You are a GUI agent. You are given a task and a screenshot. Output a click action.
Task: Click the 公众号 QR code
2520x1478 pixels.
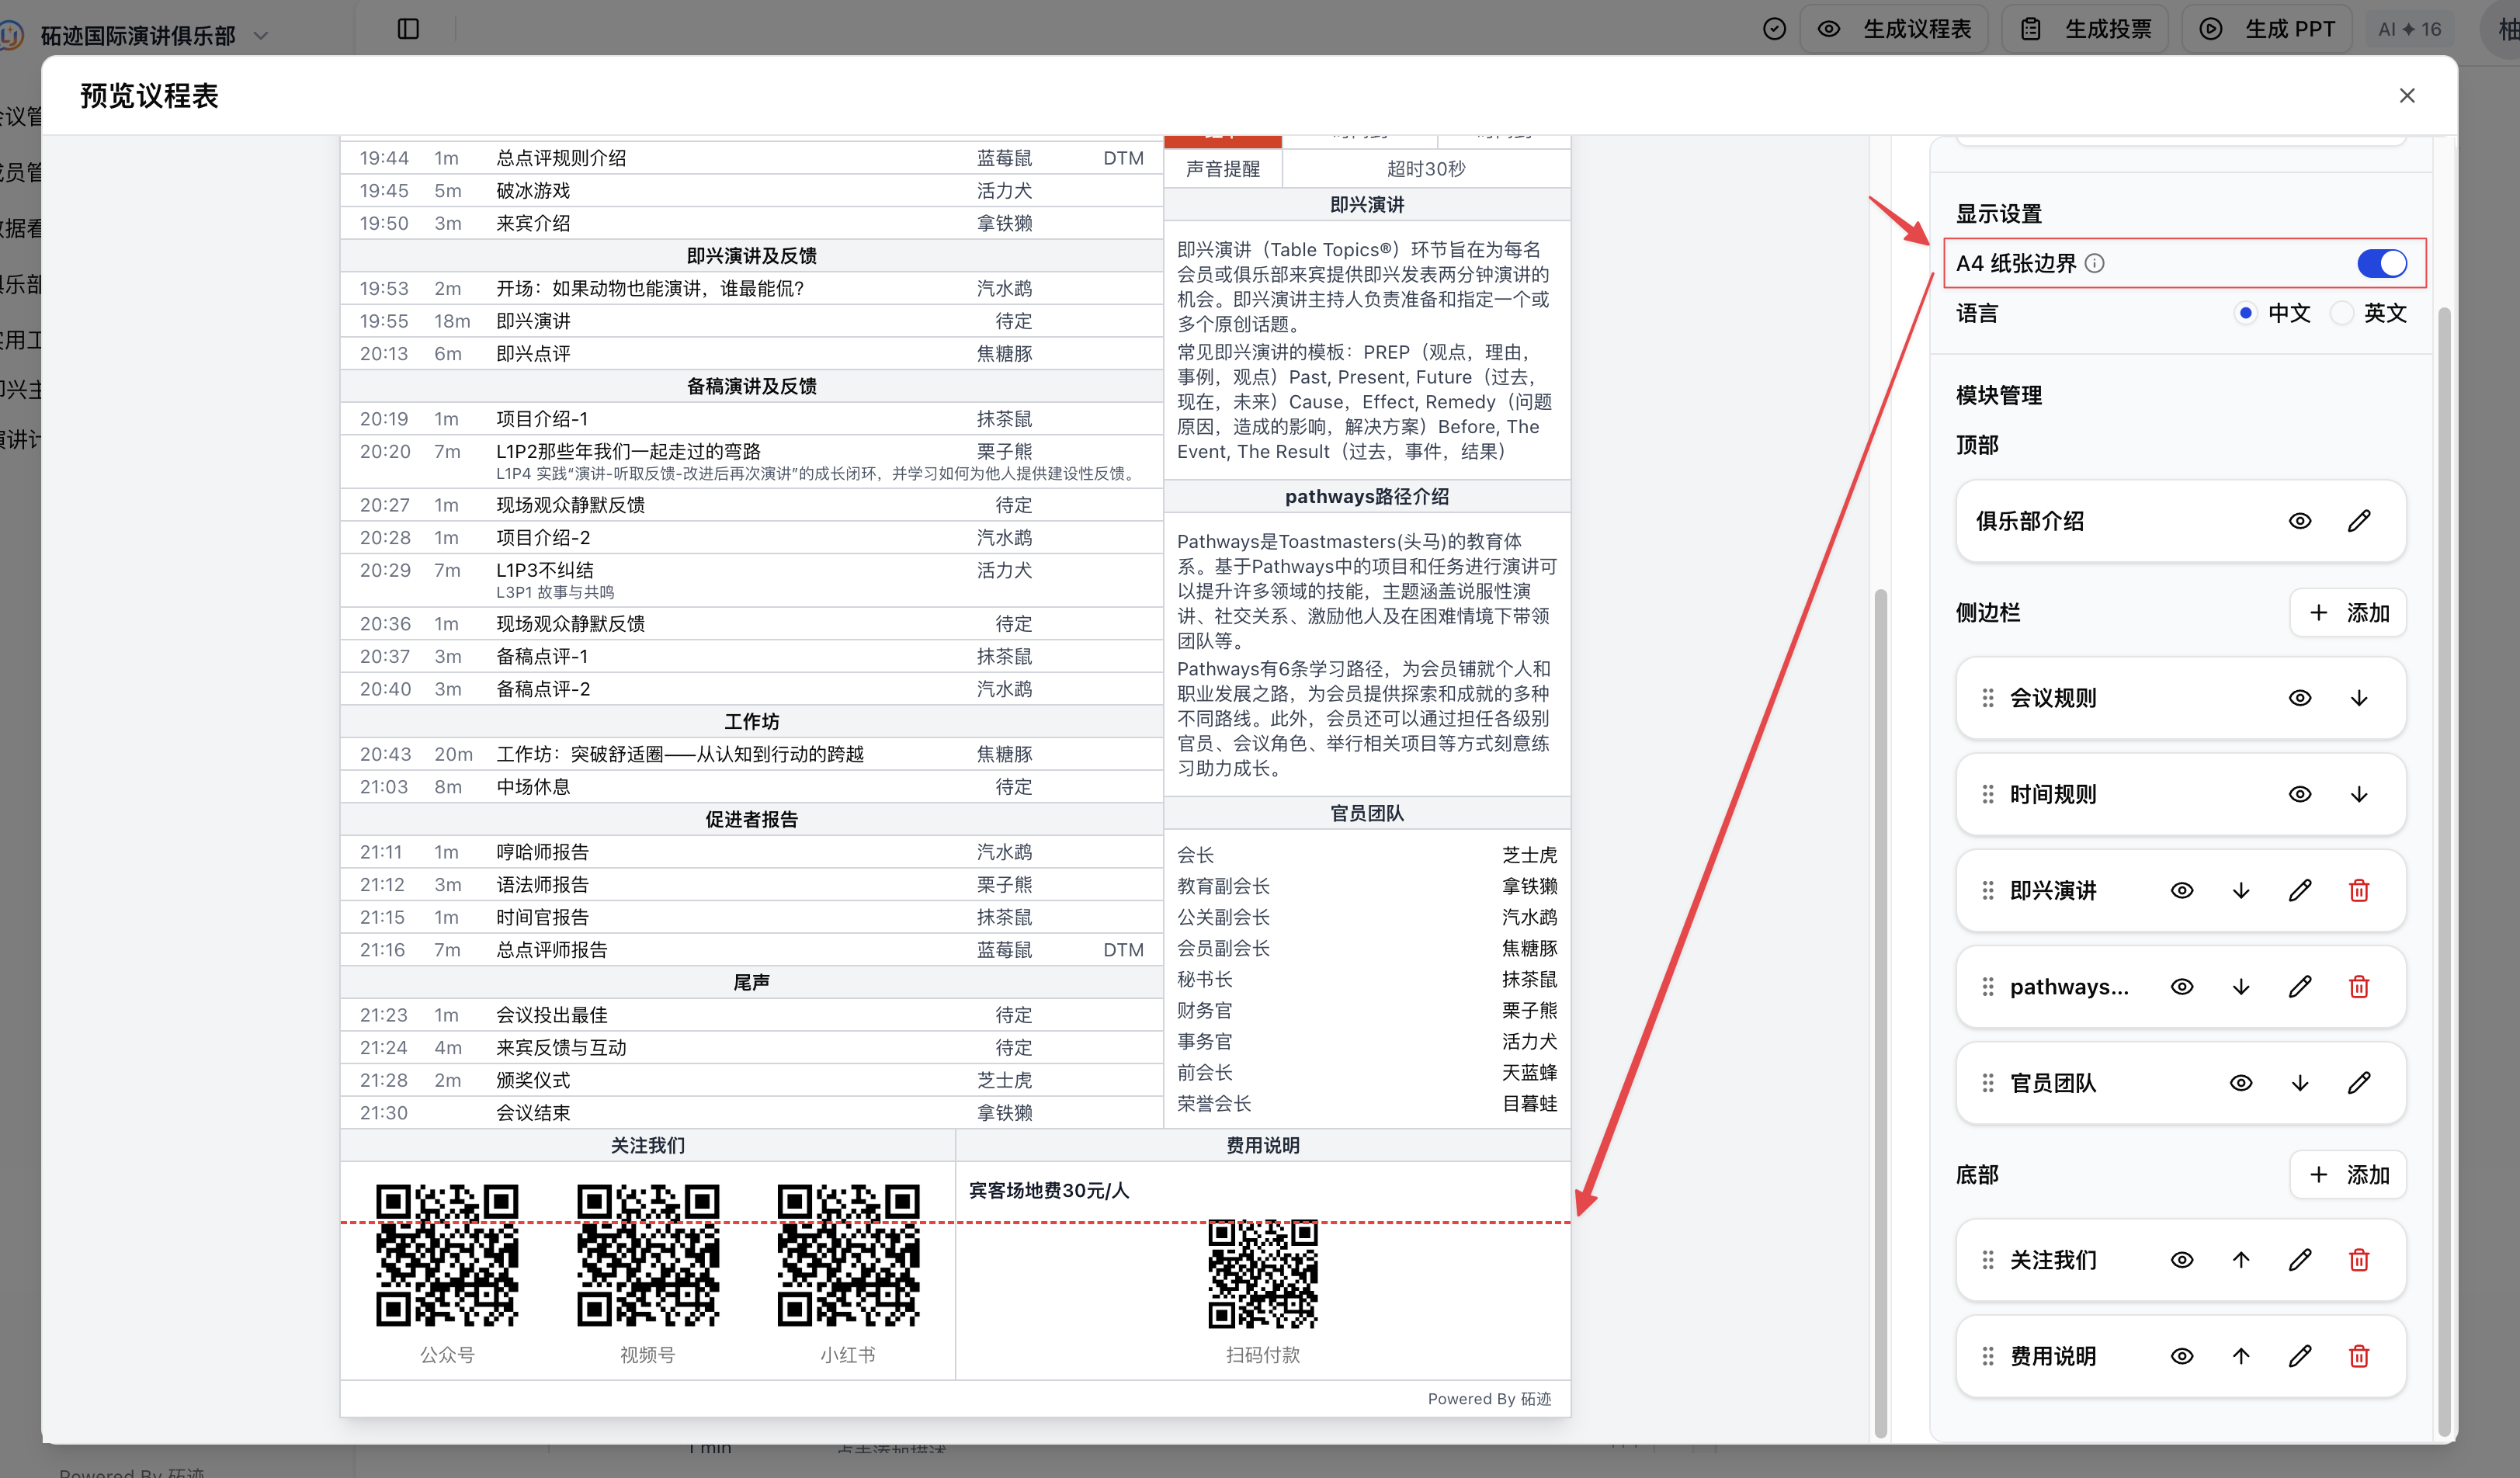pos(447,1256)
